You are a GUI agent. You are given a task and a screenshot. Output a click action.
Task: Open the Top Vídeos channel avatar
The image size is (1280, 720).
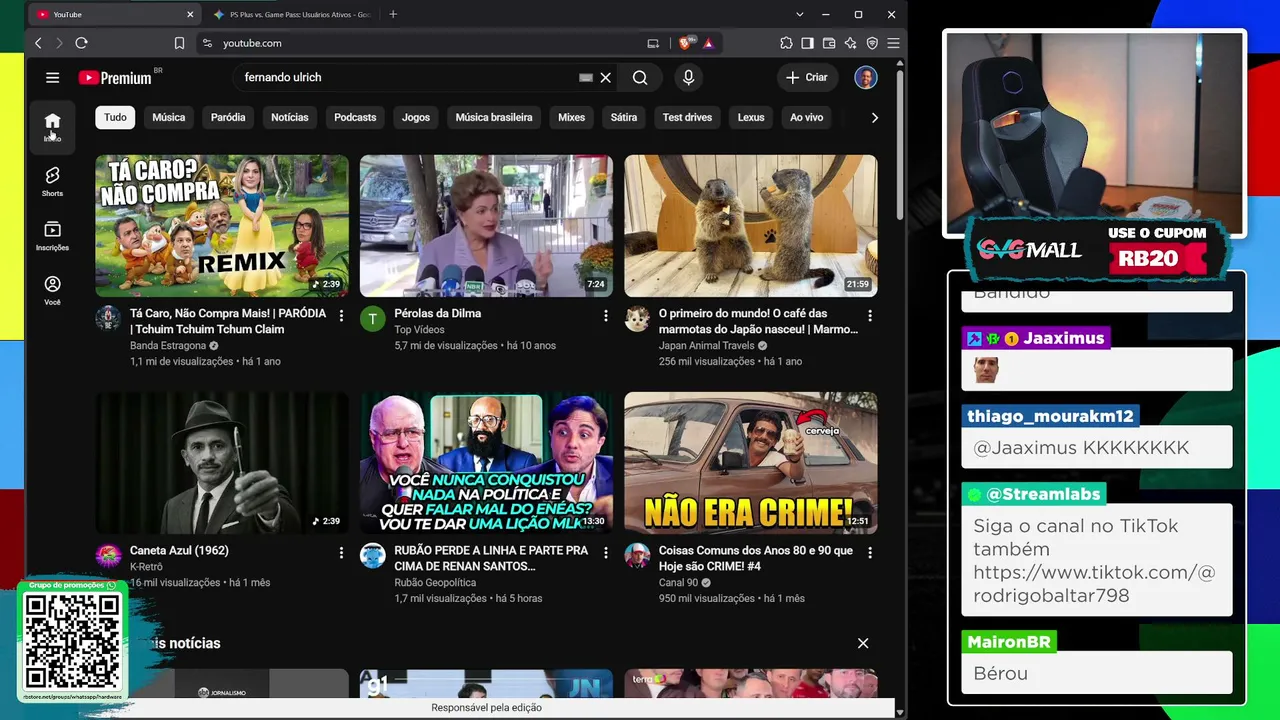[x=372, y=319]
